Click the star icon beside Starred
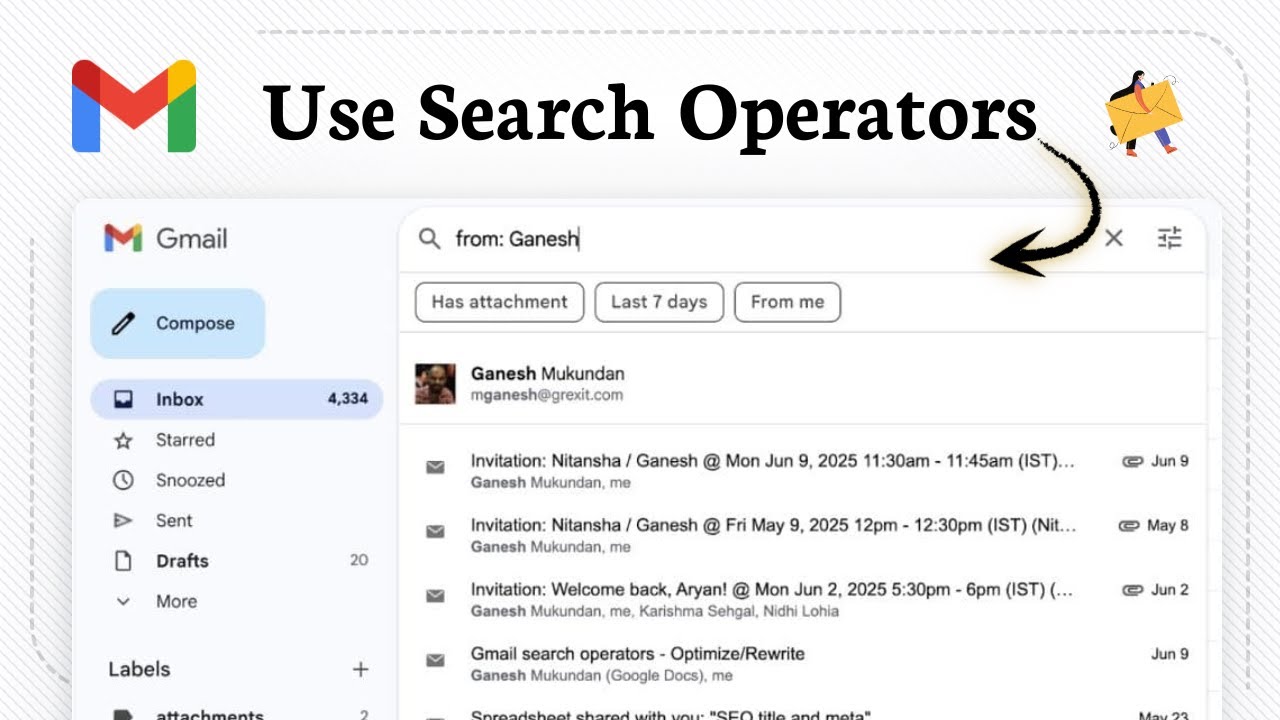The image size is (1280, 720). pyautogui.click(x=123, y=440)
